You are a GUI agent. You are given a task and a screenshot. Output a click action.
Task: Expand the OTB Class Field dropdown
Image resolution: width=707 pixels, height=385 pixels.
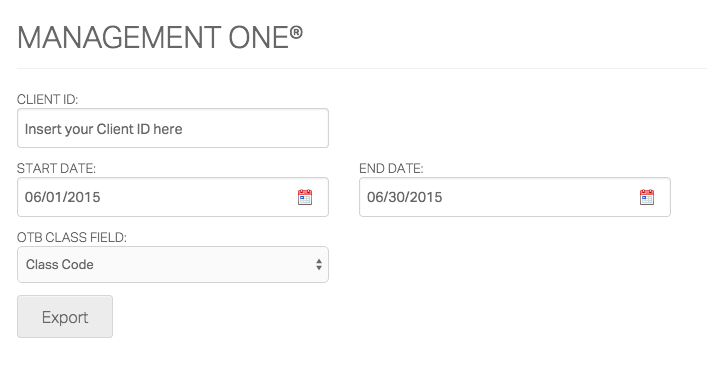pyautogui.click(x=173, y=265)
